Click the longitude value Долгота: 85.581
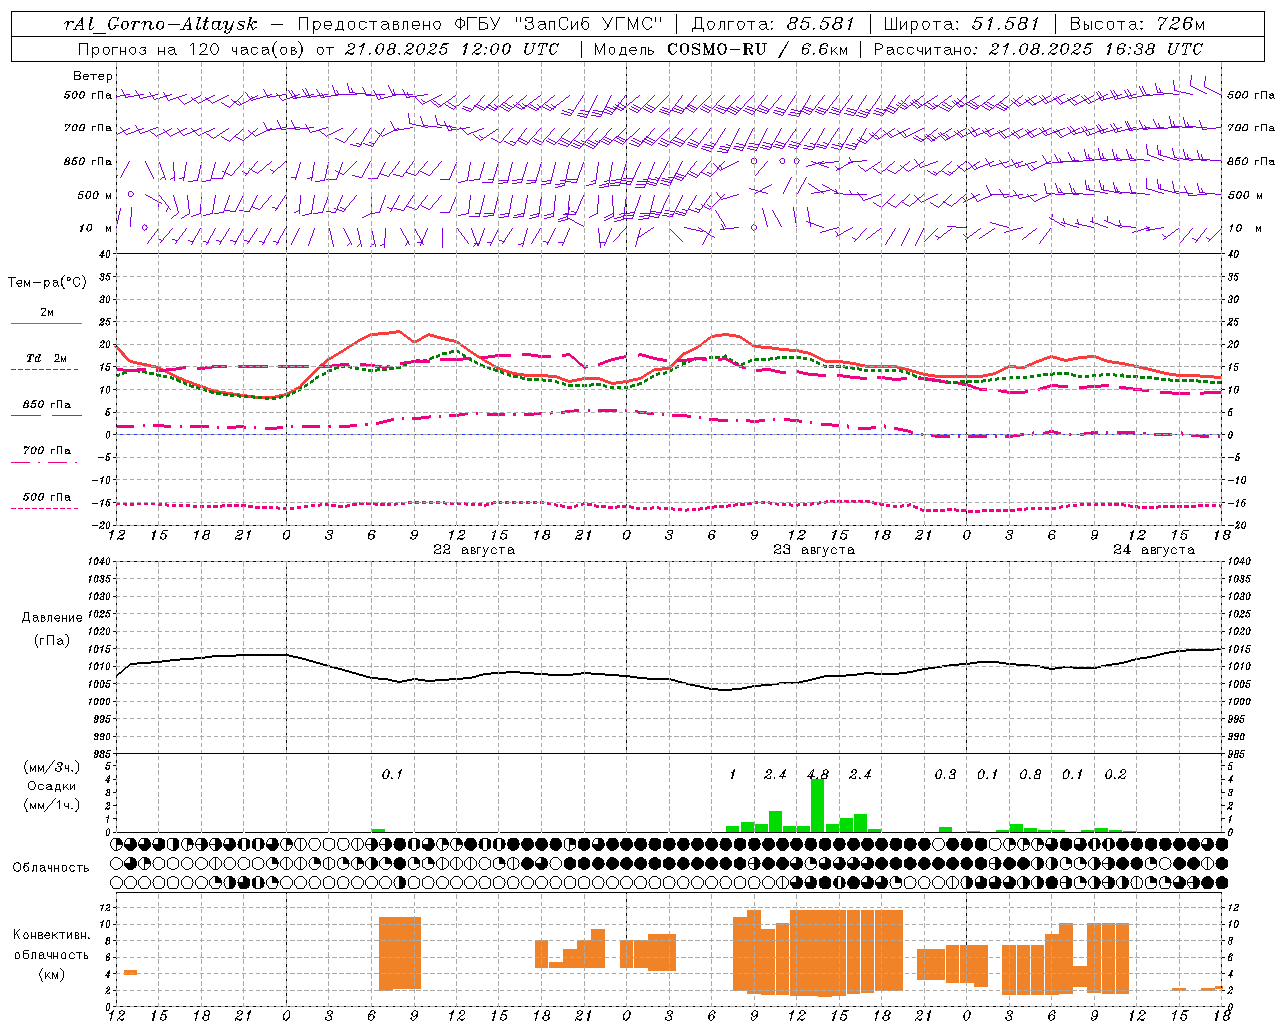The height and width of the screenshot is (1024, 1280). point(774,24)
